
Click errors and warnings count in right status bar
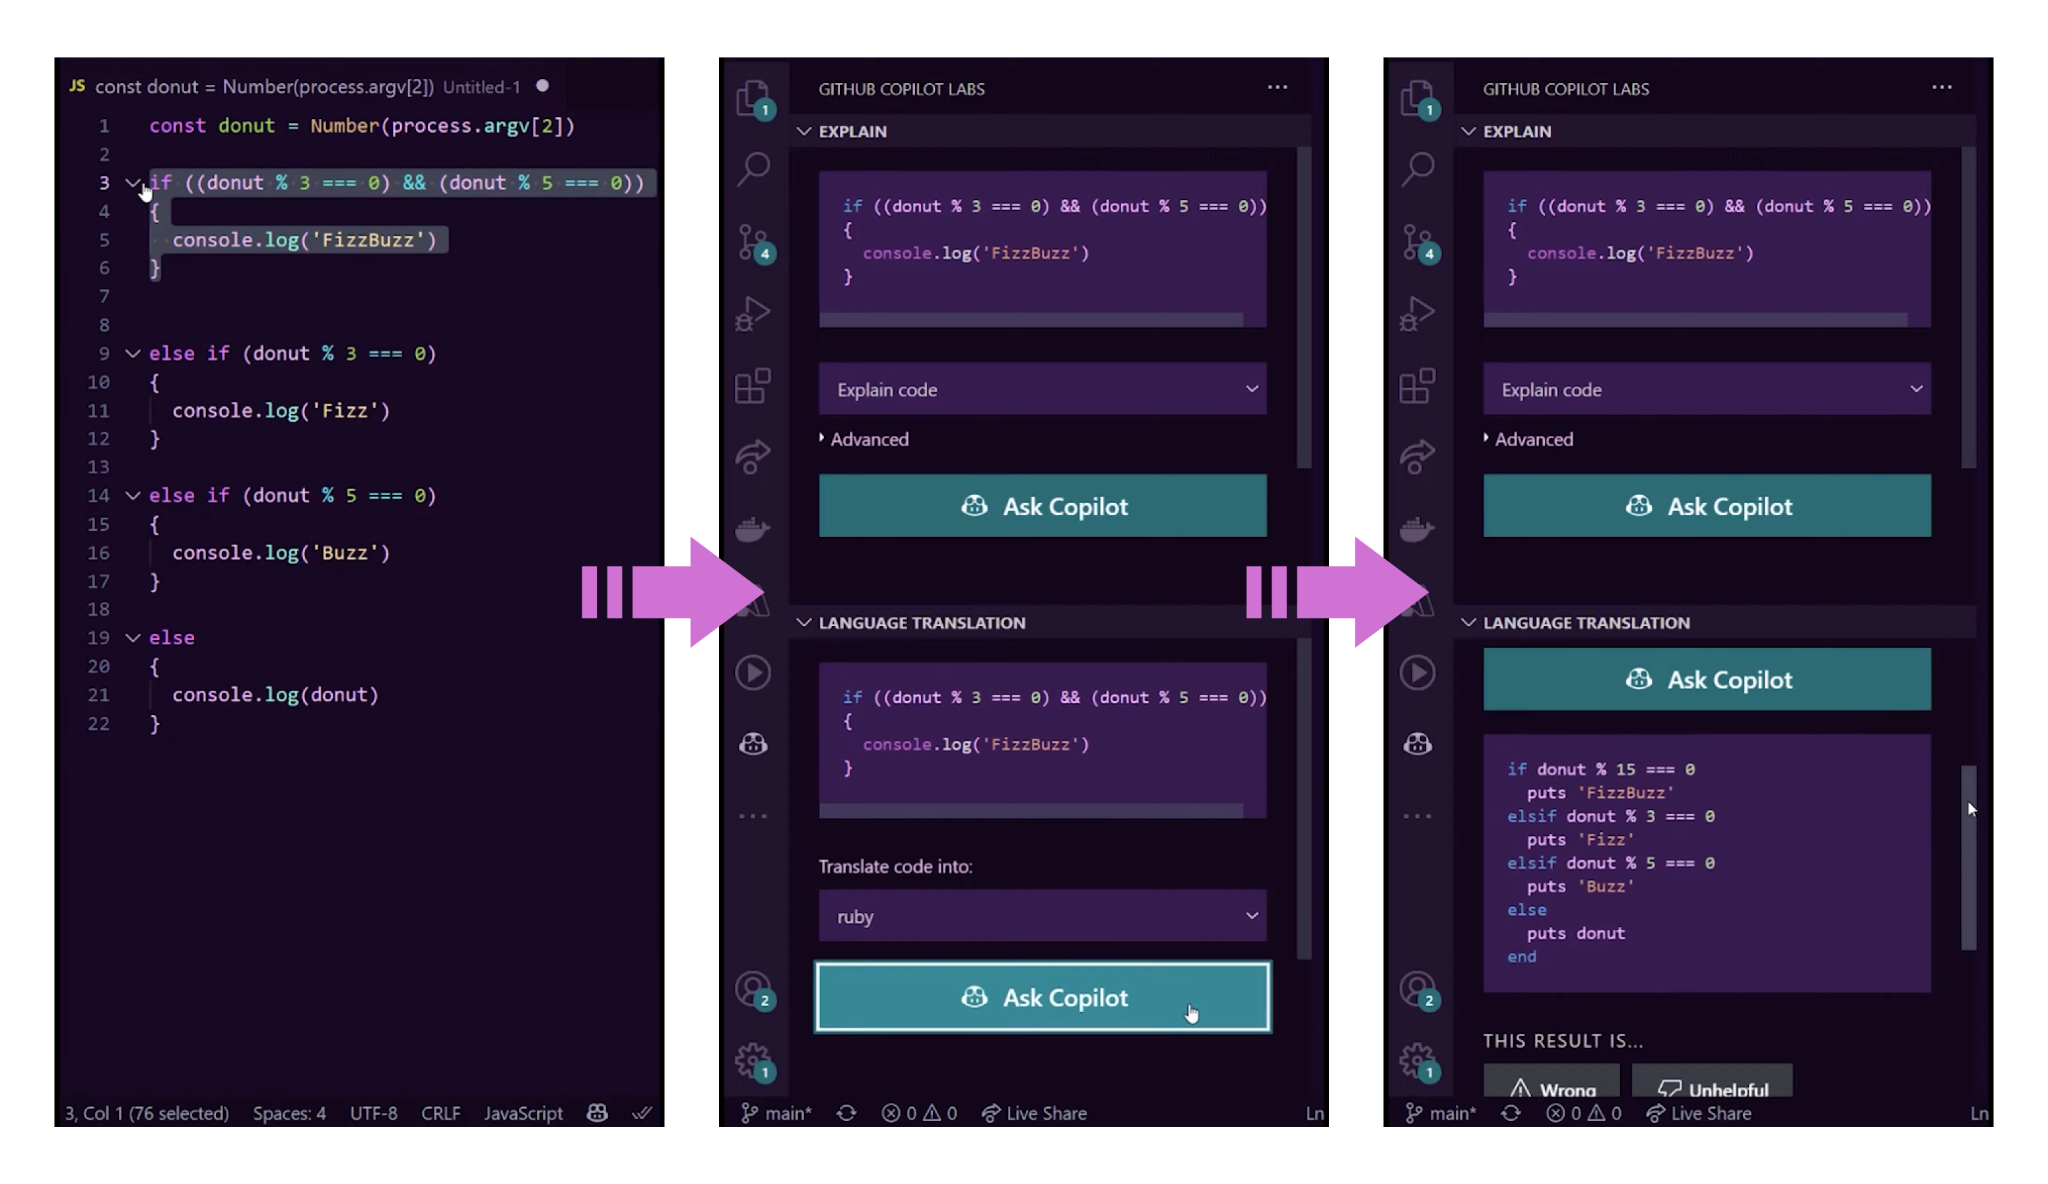point(1583,1113)
